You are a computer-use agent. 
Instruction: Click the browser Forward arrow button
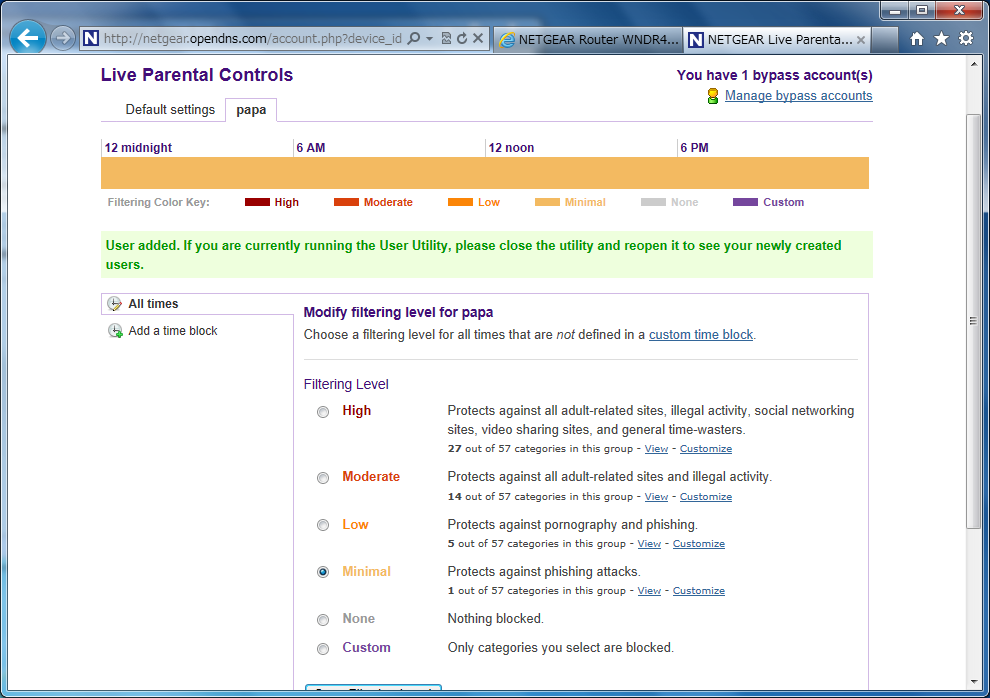point(63,39)
